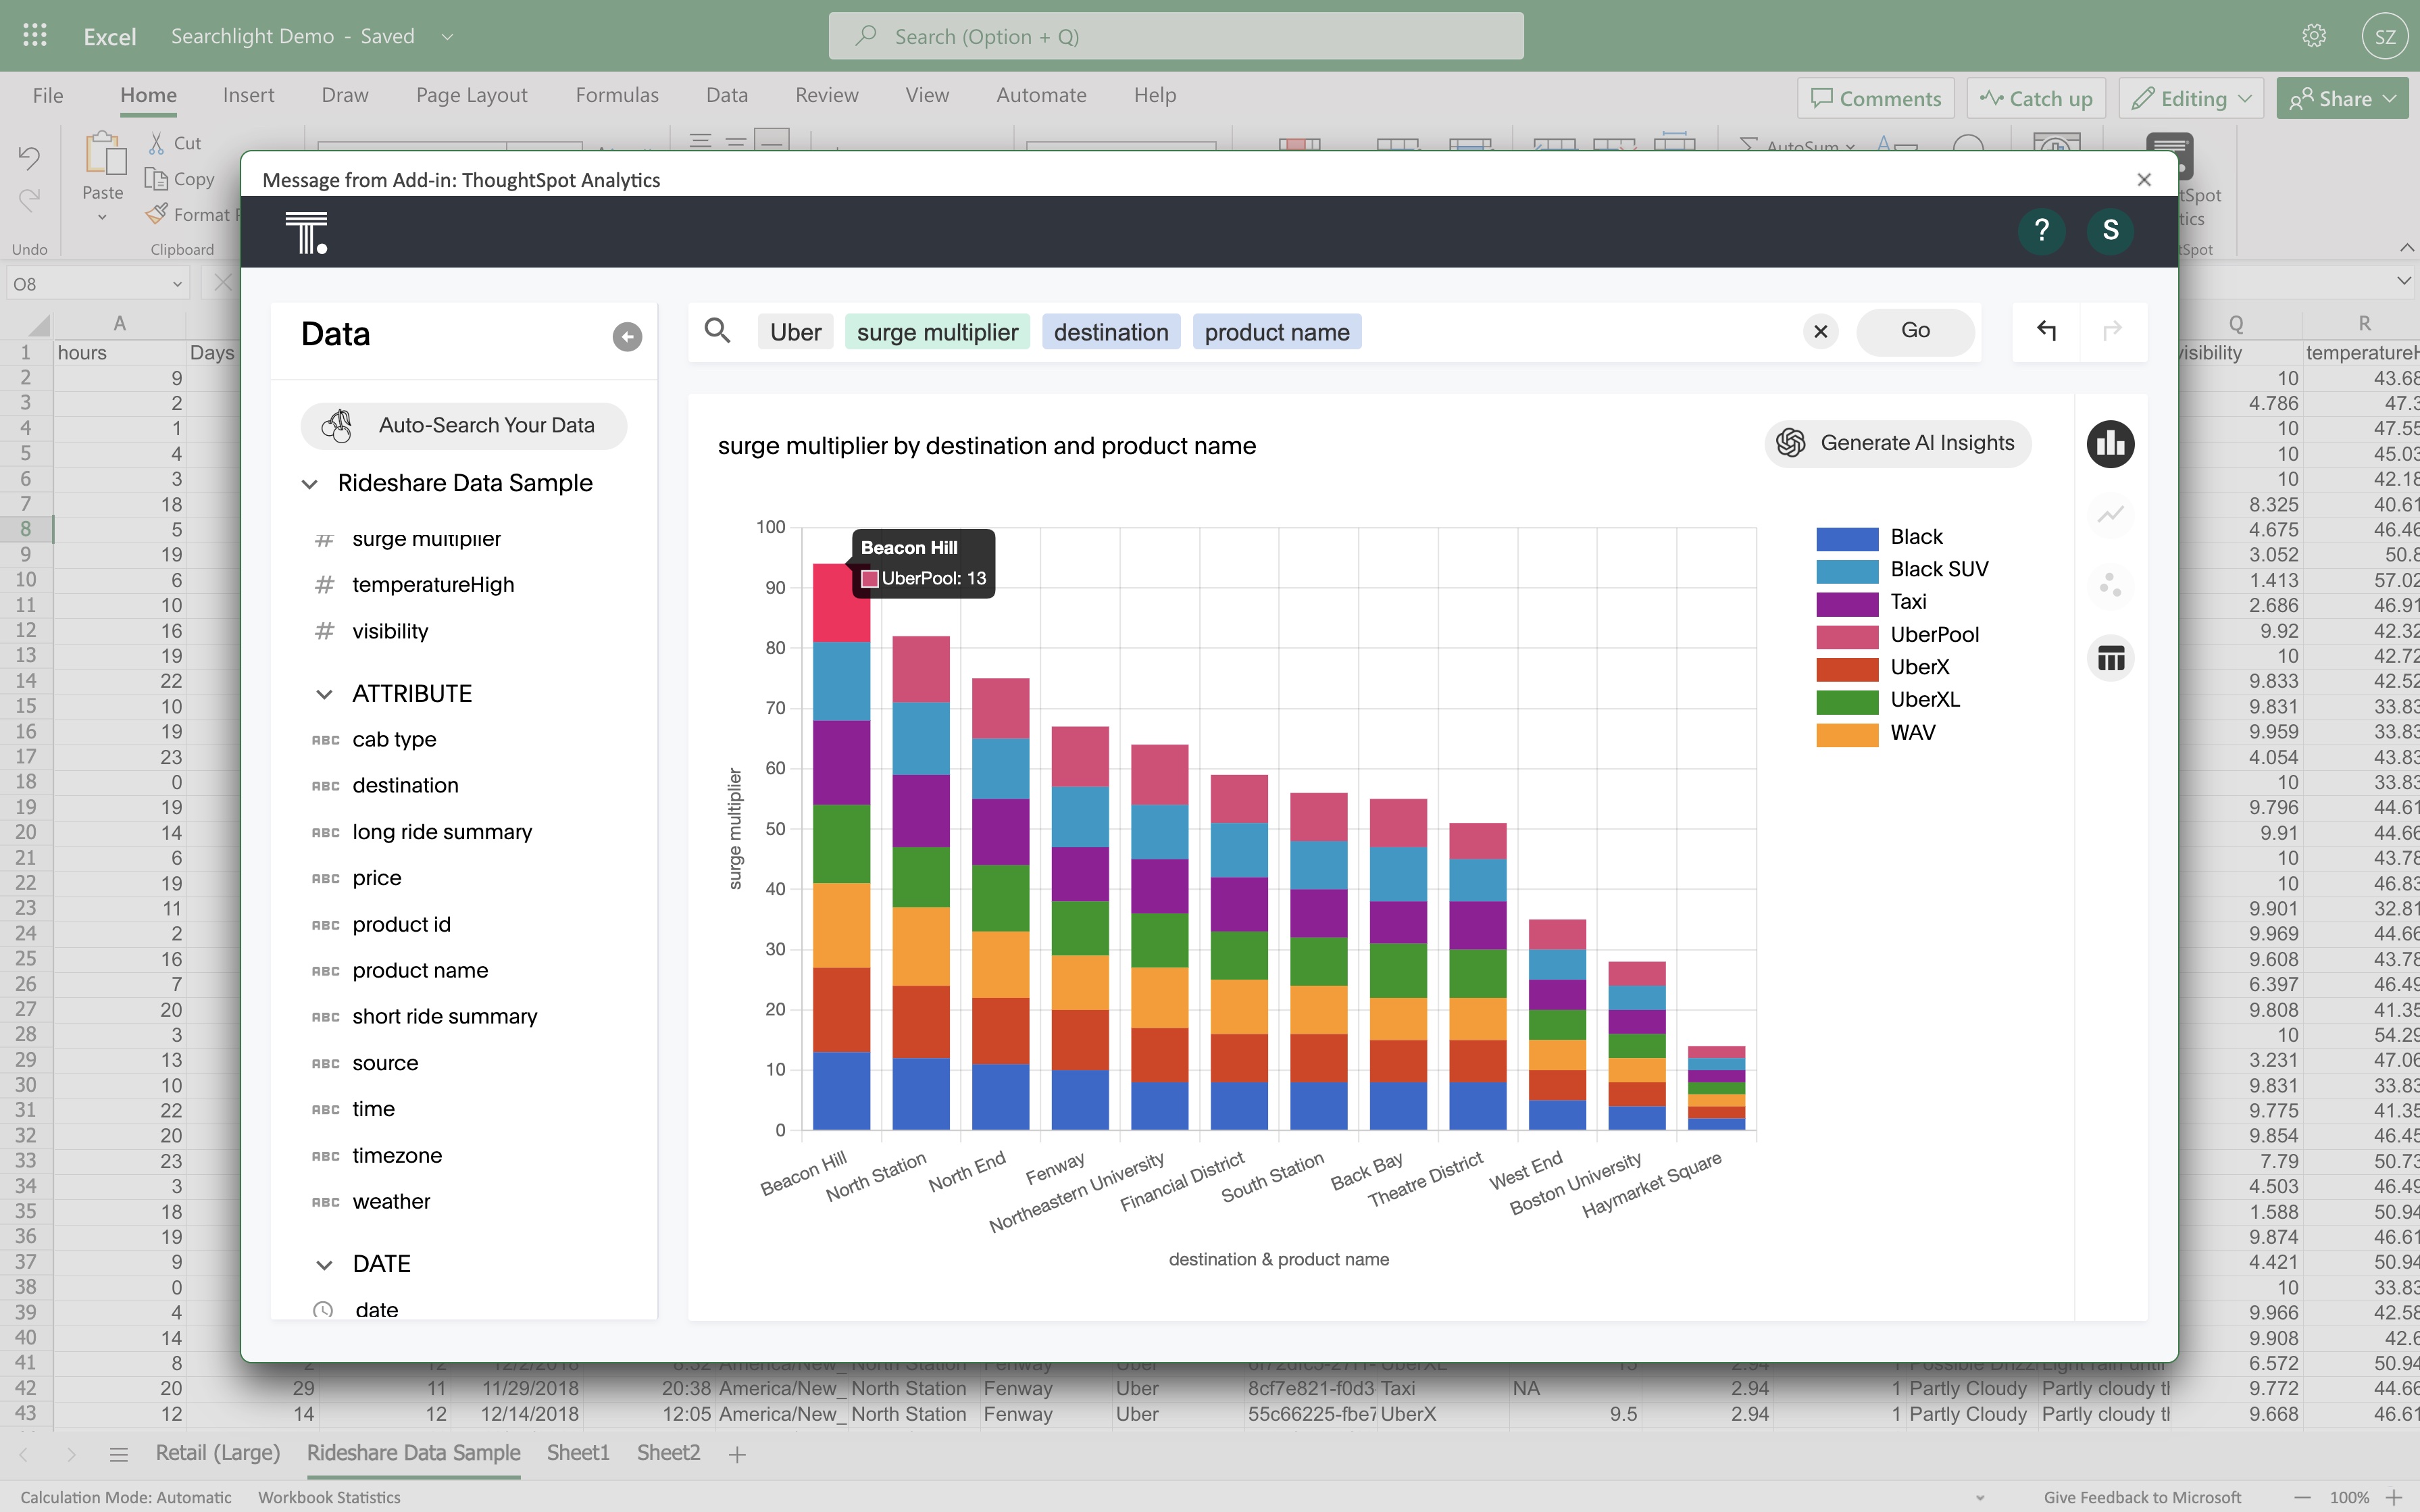Collapse the Data panel arrow icon
The height and width of the screenshot is (1512, 2420).
(x=627, y=337)
